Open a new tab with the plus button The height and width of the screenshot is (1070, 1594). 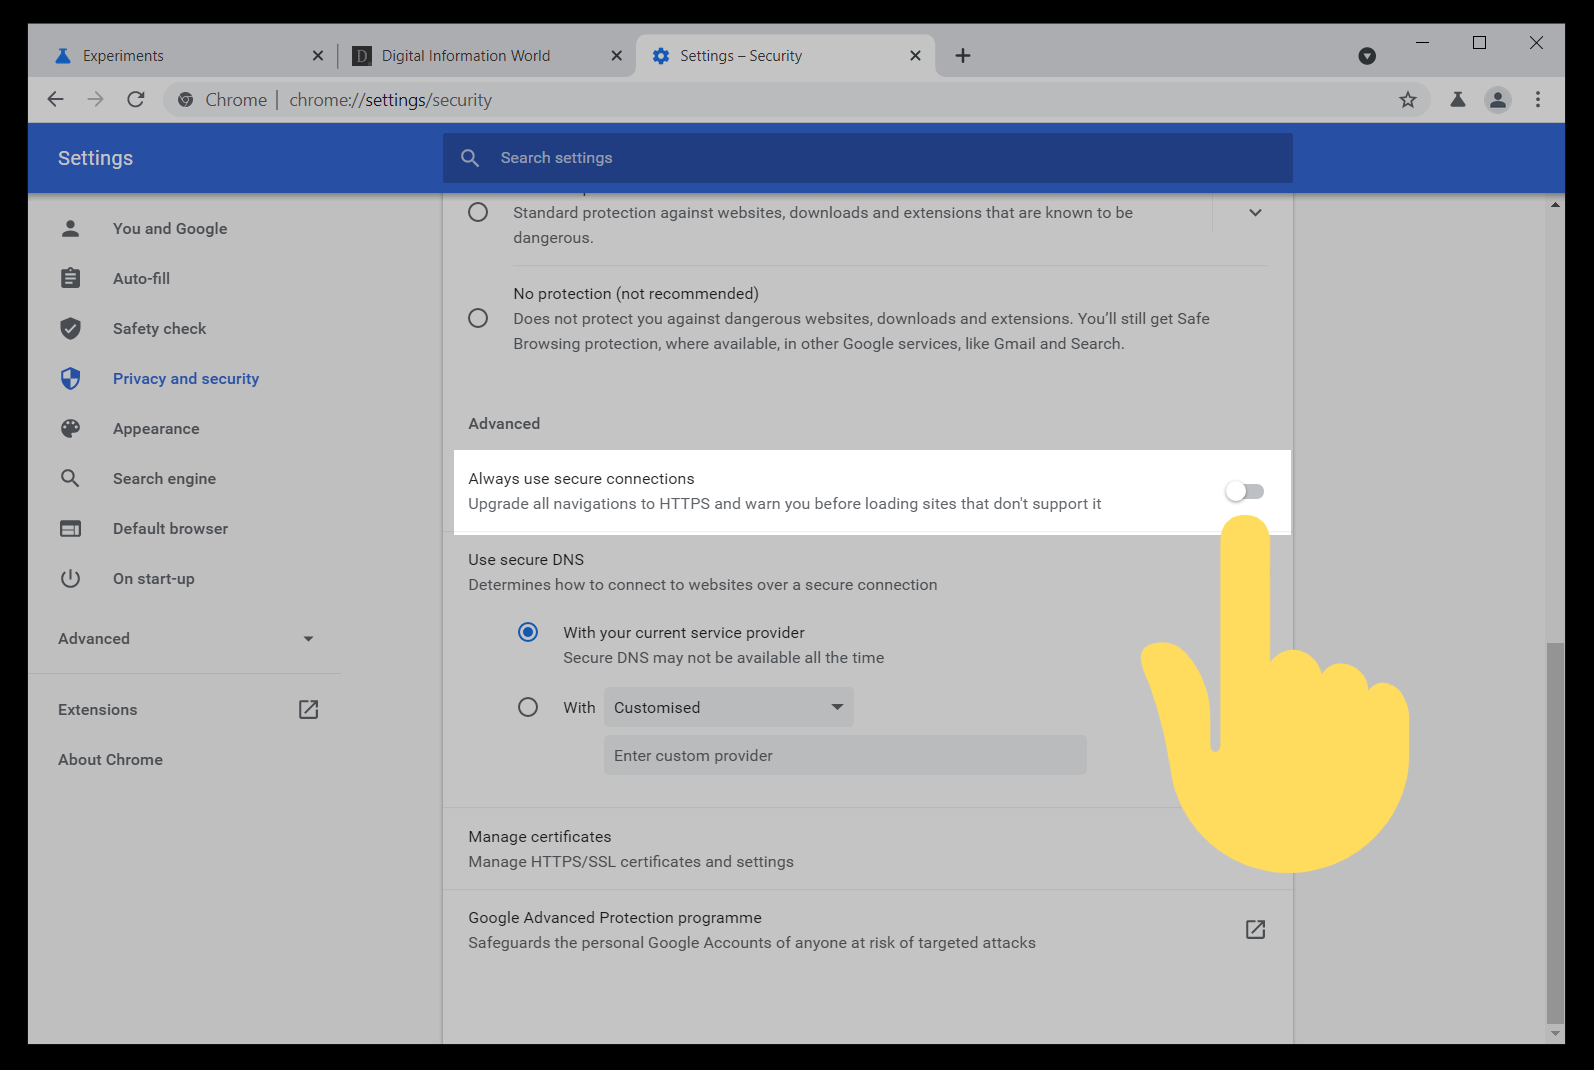963,56
